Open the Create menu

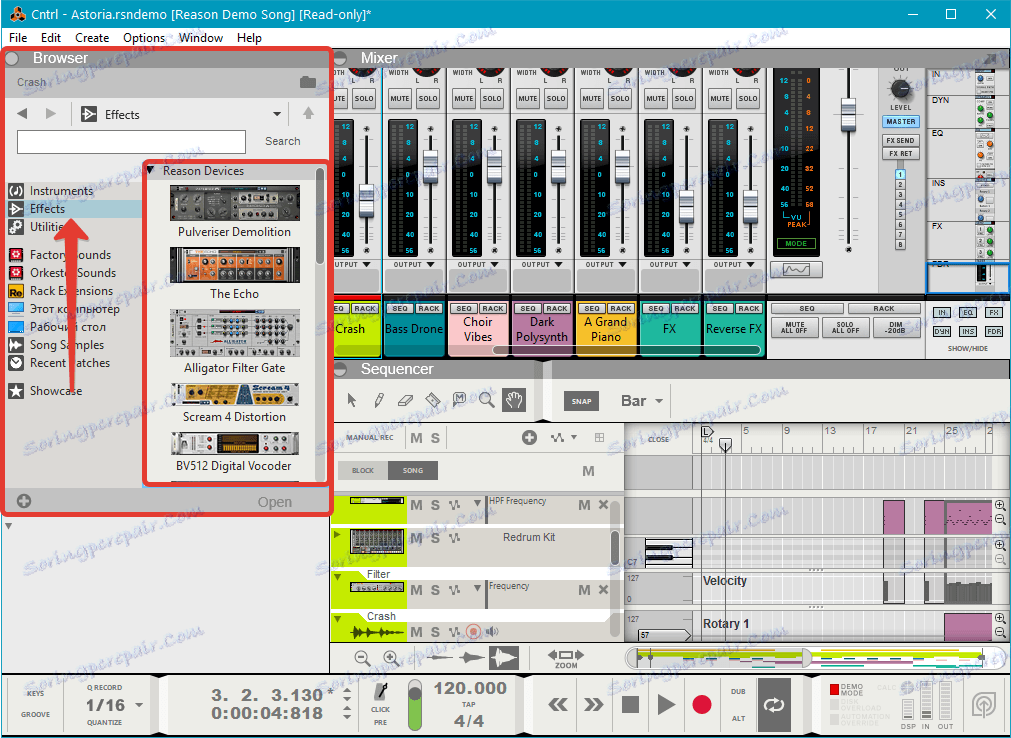point(92,38)
